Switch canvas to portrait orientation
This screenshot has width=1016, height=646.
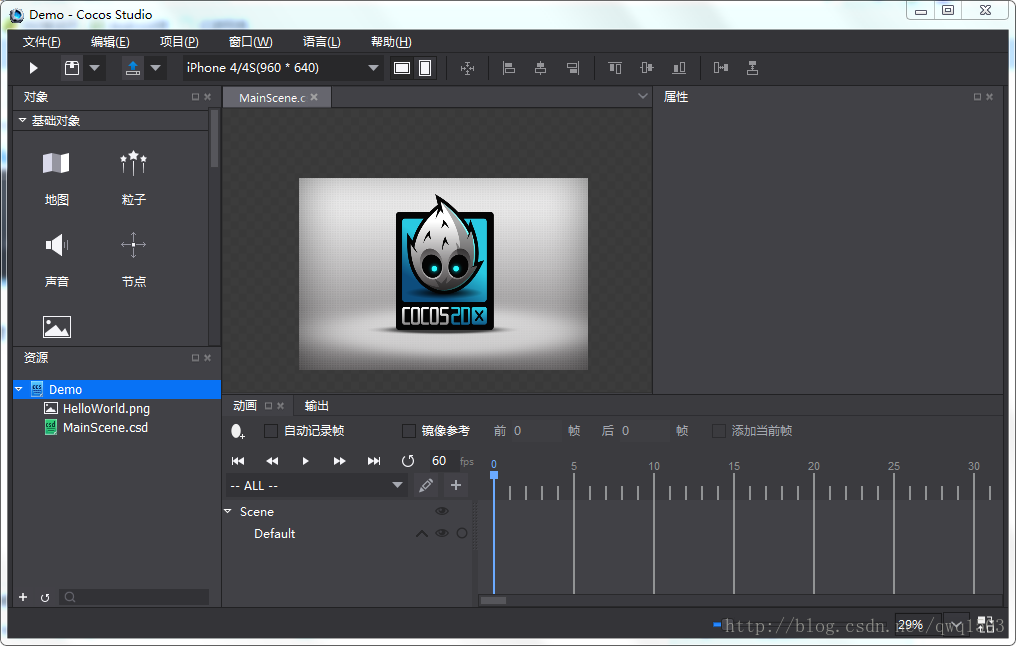425,68
